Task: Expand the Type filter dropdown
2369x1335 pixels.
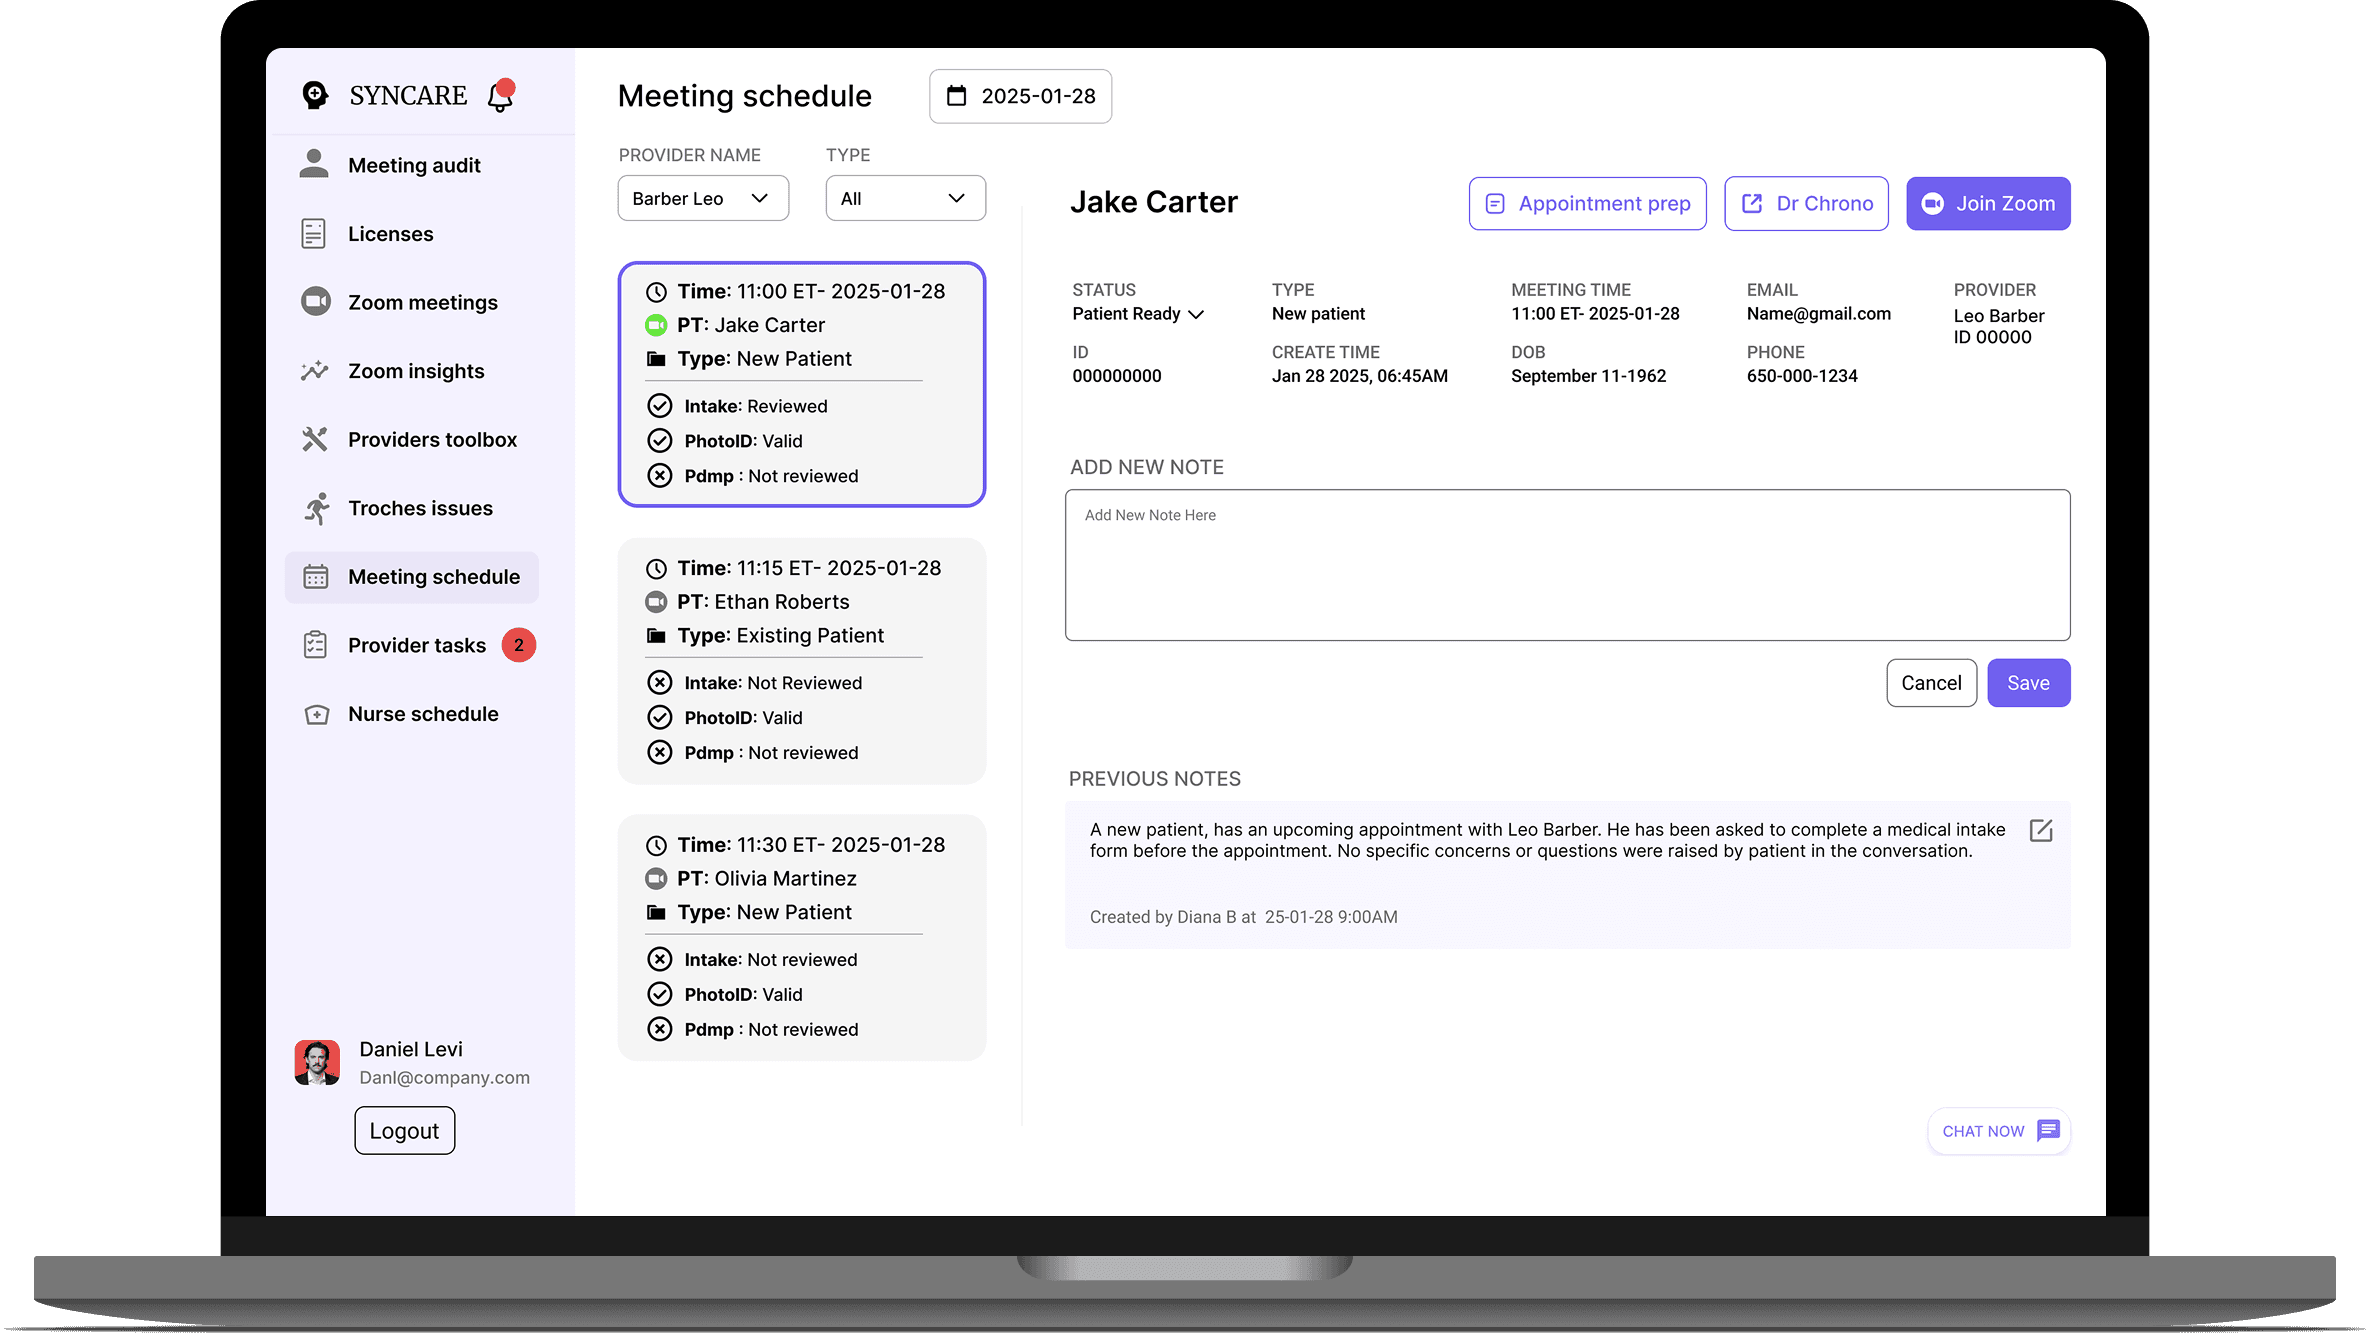Action: click(905, 198)
